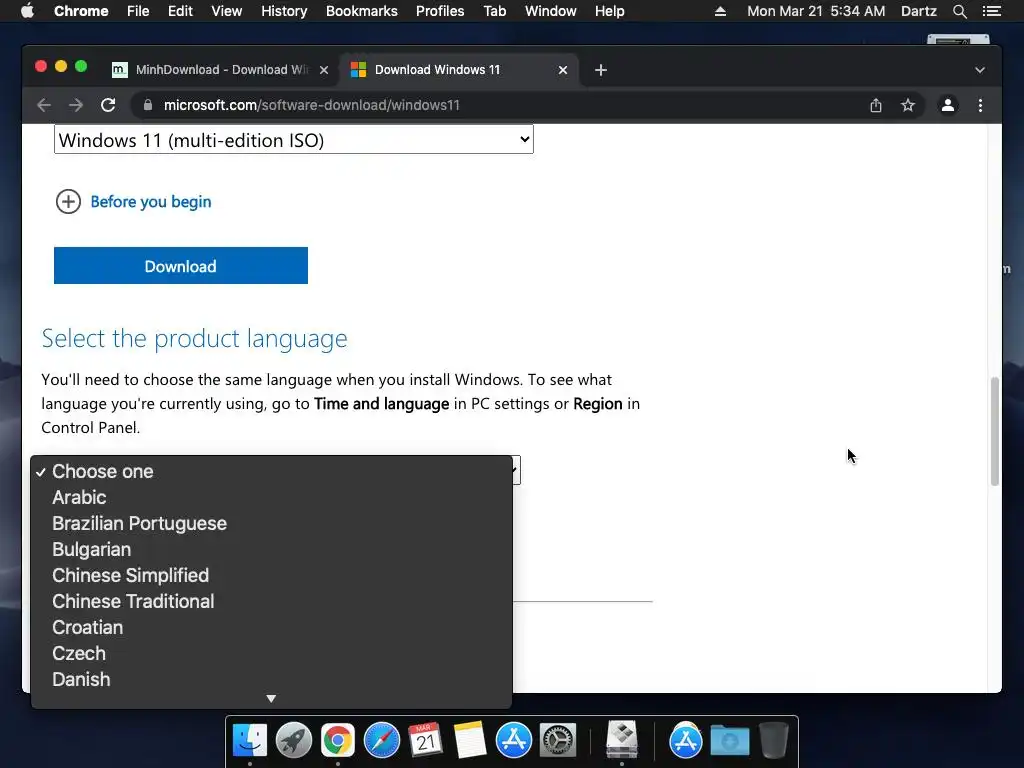This screenshot has width=1024, height=768.
Task: Open Calendar from the dock
Action: coord(426,740)
